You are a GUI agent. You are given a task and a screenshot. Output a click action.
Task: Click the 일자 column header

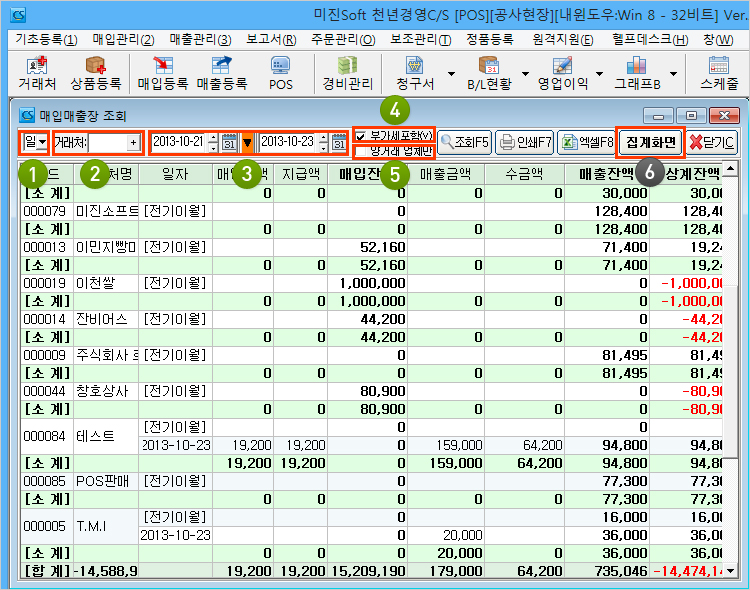tap(175, 174)
